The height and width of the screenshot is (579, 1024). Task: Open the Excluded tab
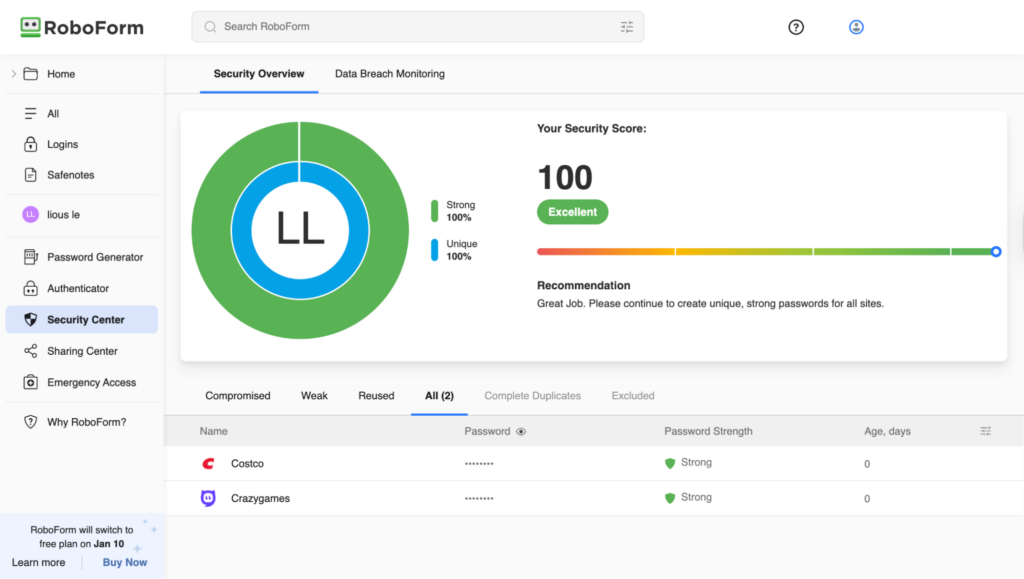pyautogui.click(x=633, y=396)
